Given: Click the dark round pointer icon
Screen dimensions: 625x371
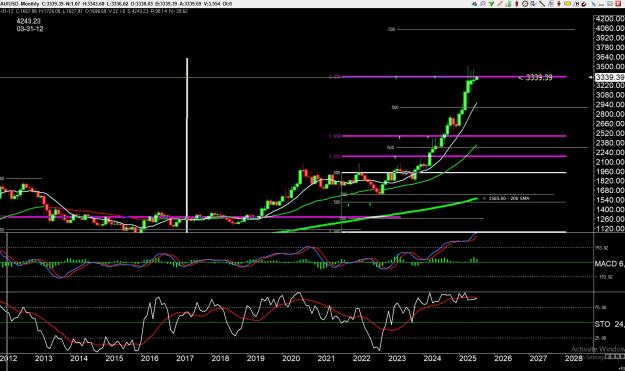Looking at the screenshot, I should pyautogui.click(x=584, y=4).
